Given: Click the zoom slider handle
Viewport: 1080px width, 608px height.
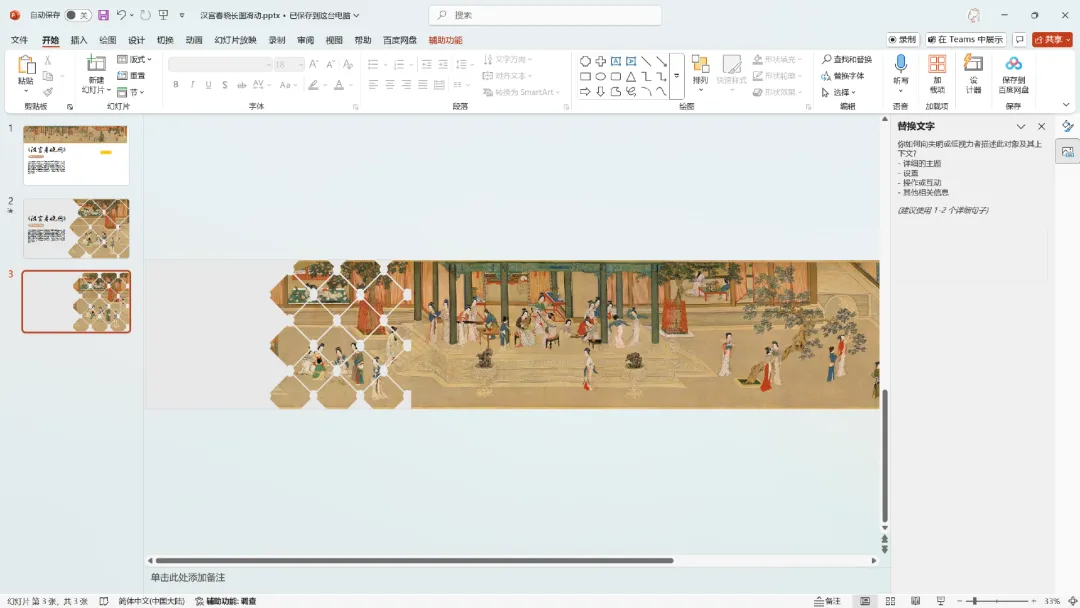Looking at the screenshot, I should pos(975,601).
